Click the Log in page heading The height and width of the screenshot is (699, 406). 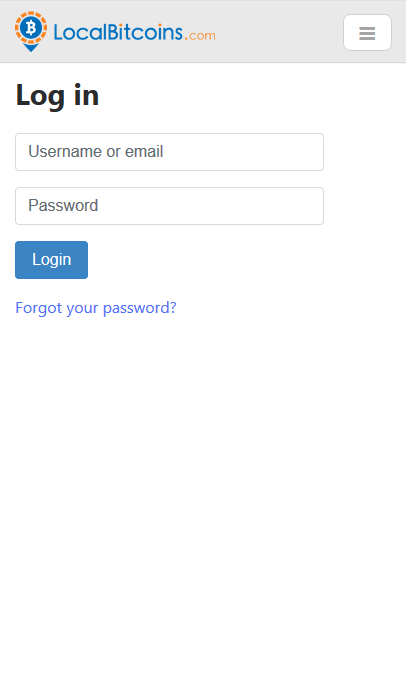57,95
